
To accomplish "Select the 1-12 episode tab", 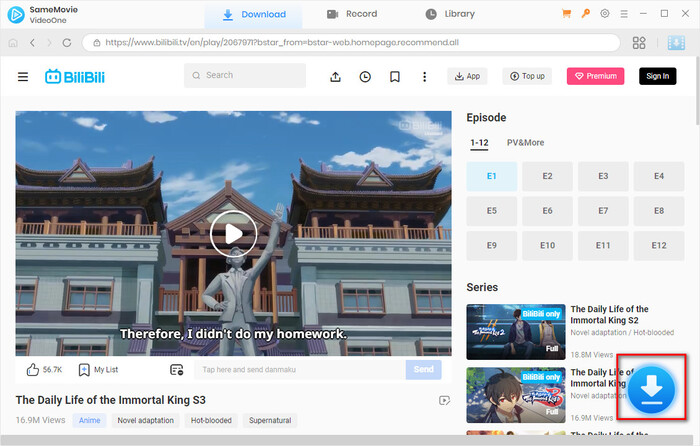I will click(x=479, y=143).
